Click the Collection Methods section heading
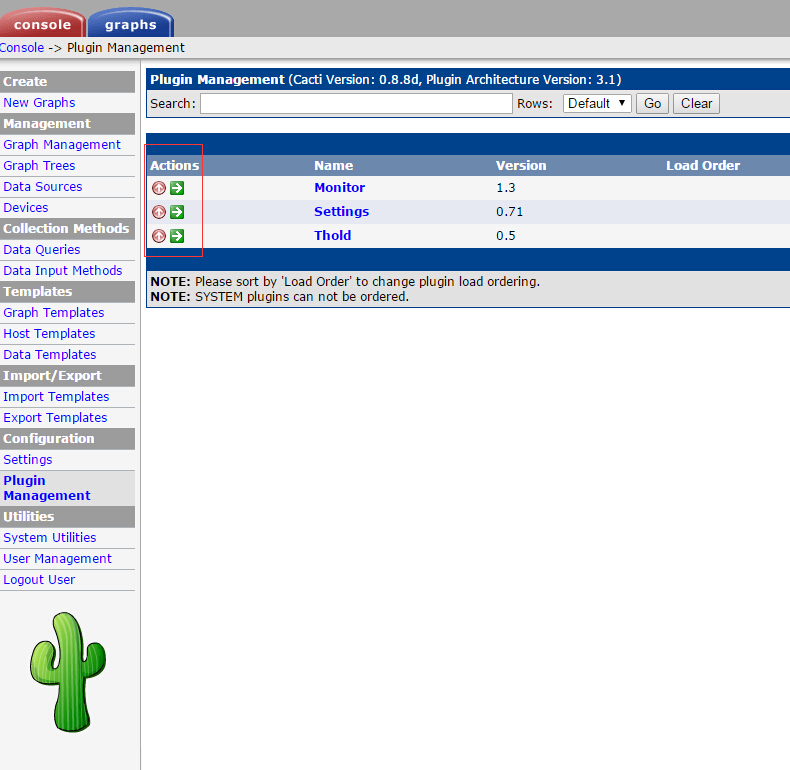This screenshot has width=790, height=770. pos(68,229)
